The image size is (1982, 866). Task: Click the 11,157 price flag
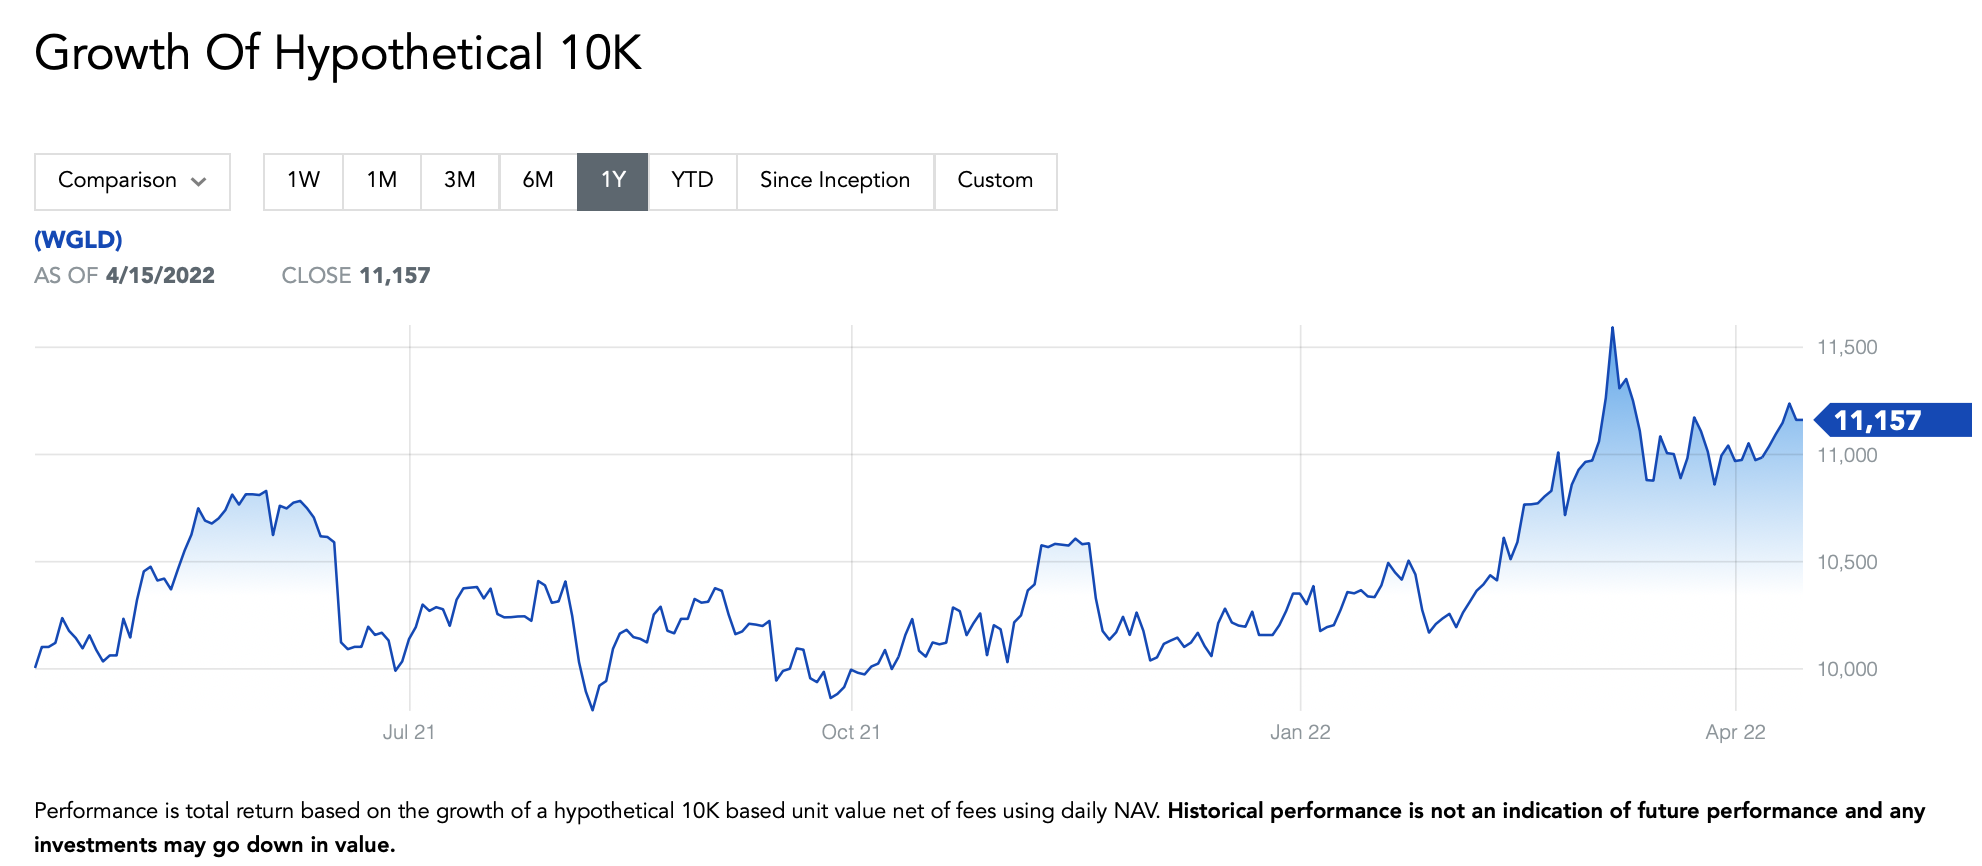pos(1890,420)
